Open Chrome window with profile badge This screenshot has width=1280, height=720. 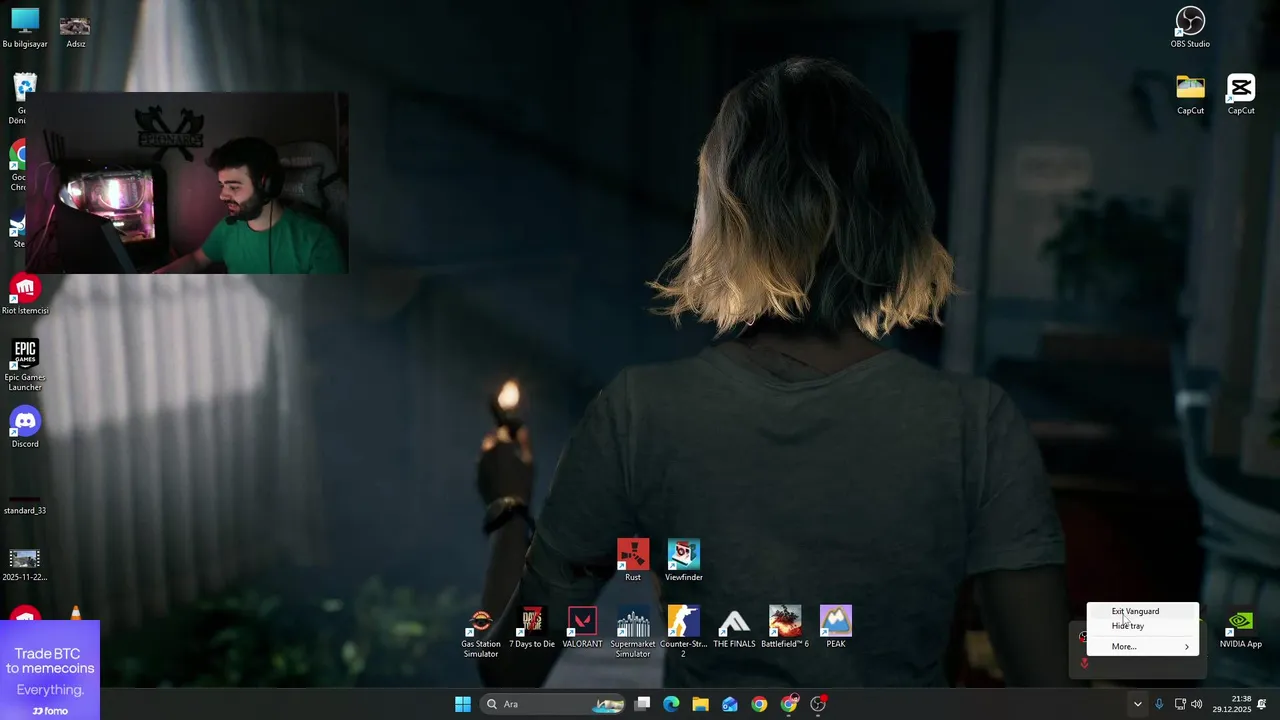tap(789, 704)
